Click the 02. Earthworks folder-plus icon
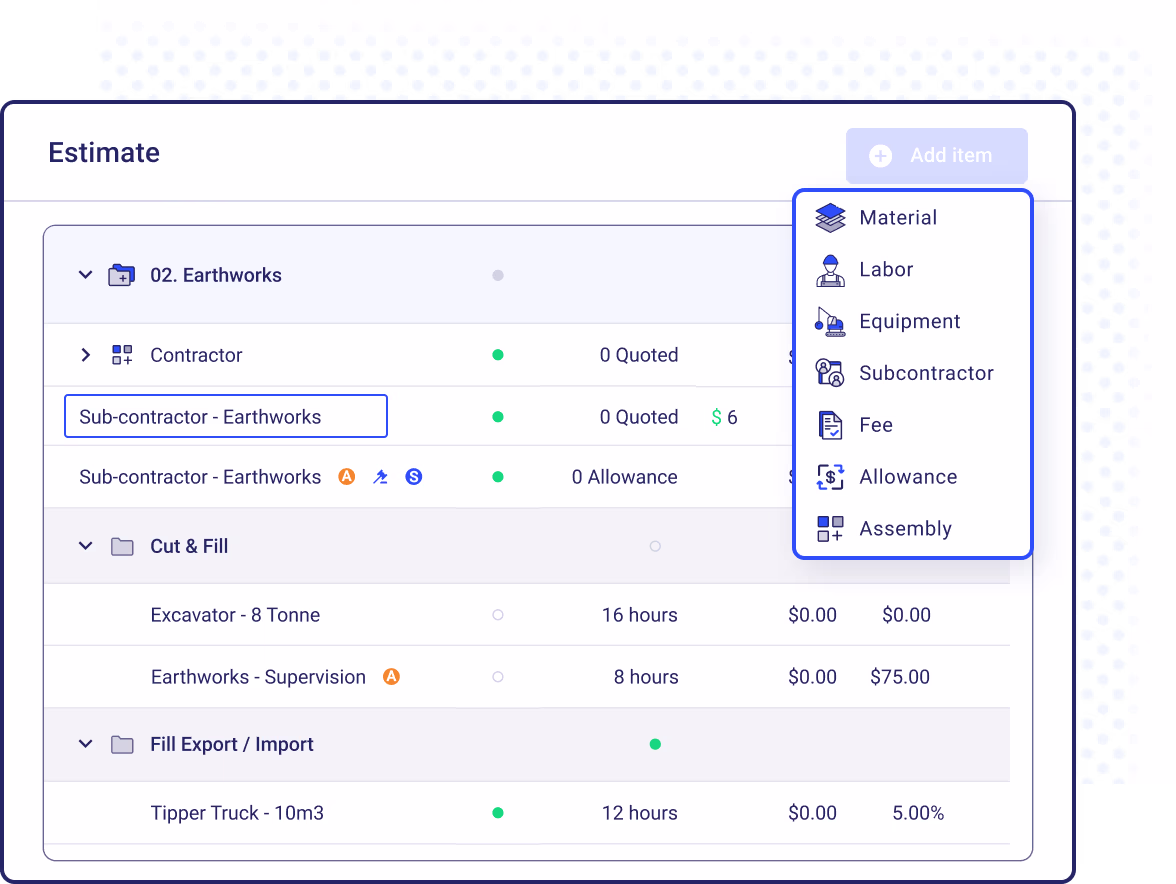The width and height of the screenshot is (1176, 884). [122, 275]
